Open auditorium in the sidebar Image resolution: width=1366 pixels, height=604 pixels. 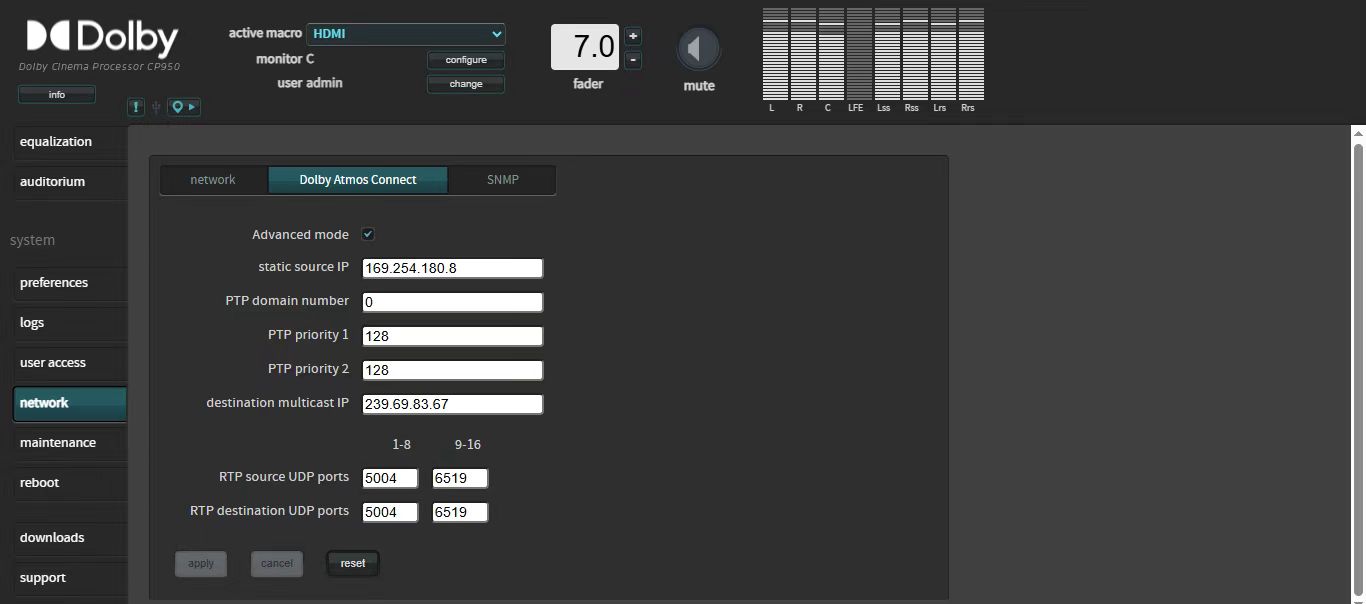click(70, 182)
